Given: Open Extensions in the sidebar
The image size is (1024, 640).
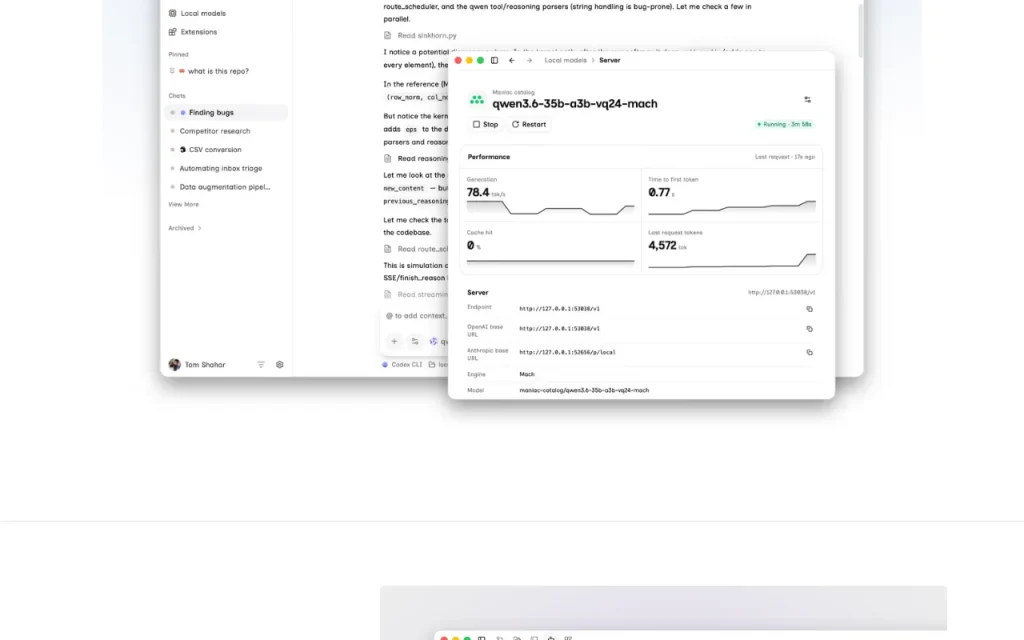Looking at the screenshot, I should point(193,31).
